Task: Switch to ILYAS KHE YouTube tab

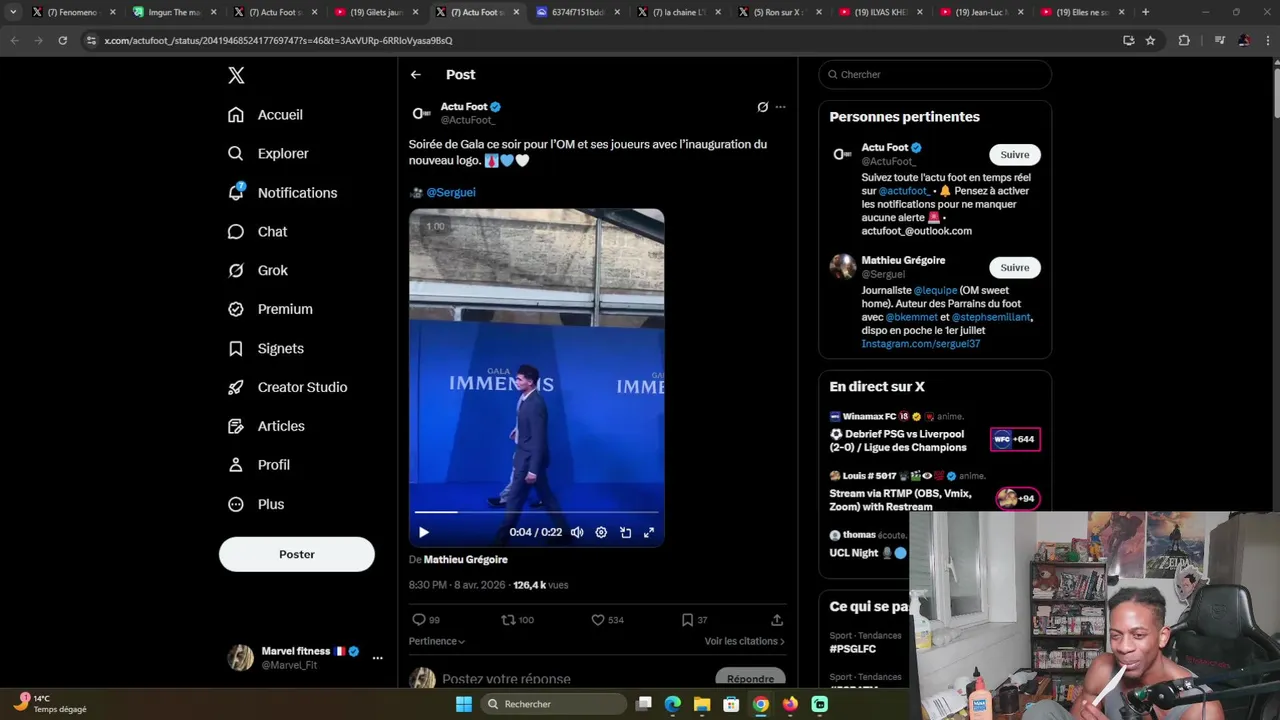Action: pyautogui.click(x=879, y=12)
